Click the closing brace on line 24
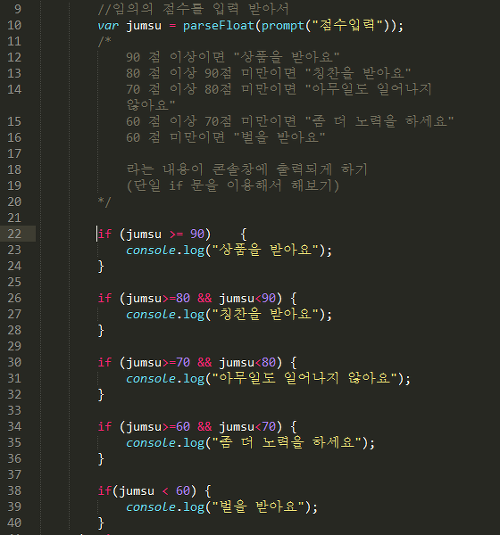The width and height of the screenshot is (500, 535). [x=101, y=266]
